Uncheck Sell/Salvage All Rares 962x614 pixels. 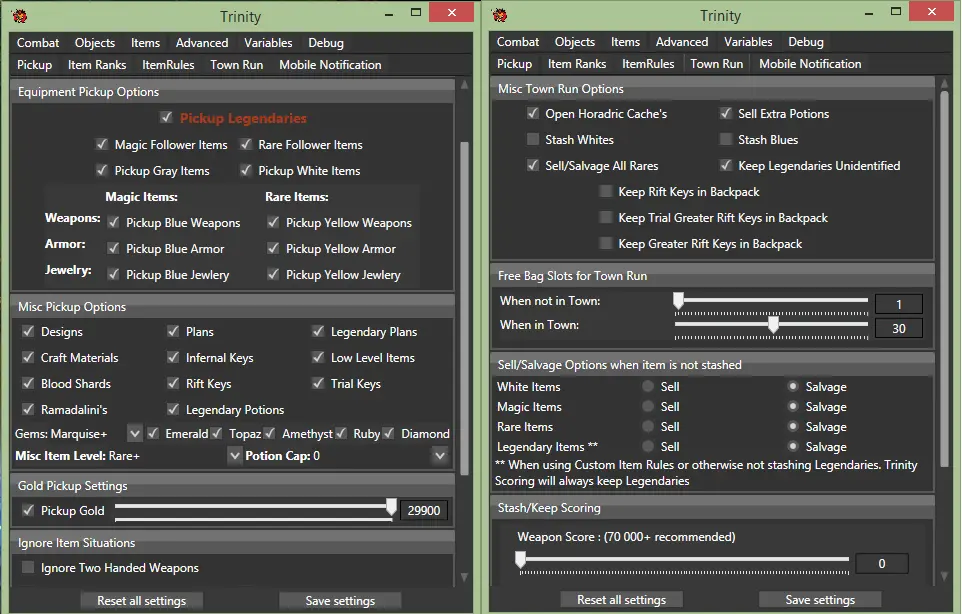tap(533, 165)
